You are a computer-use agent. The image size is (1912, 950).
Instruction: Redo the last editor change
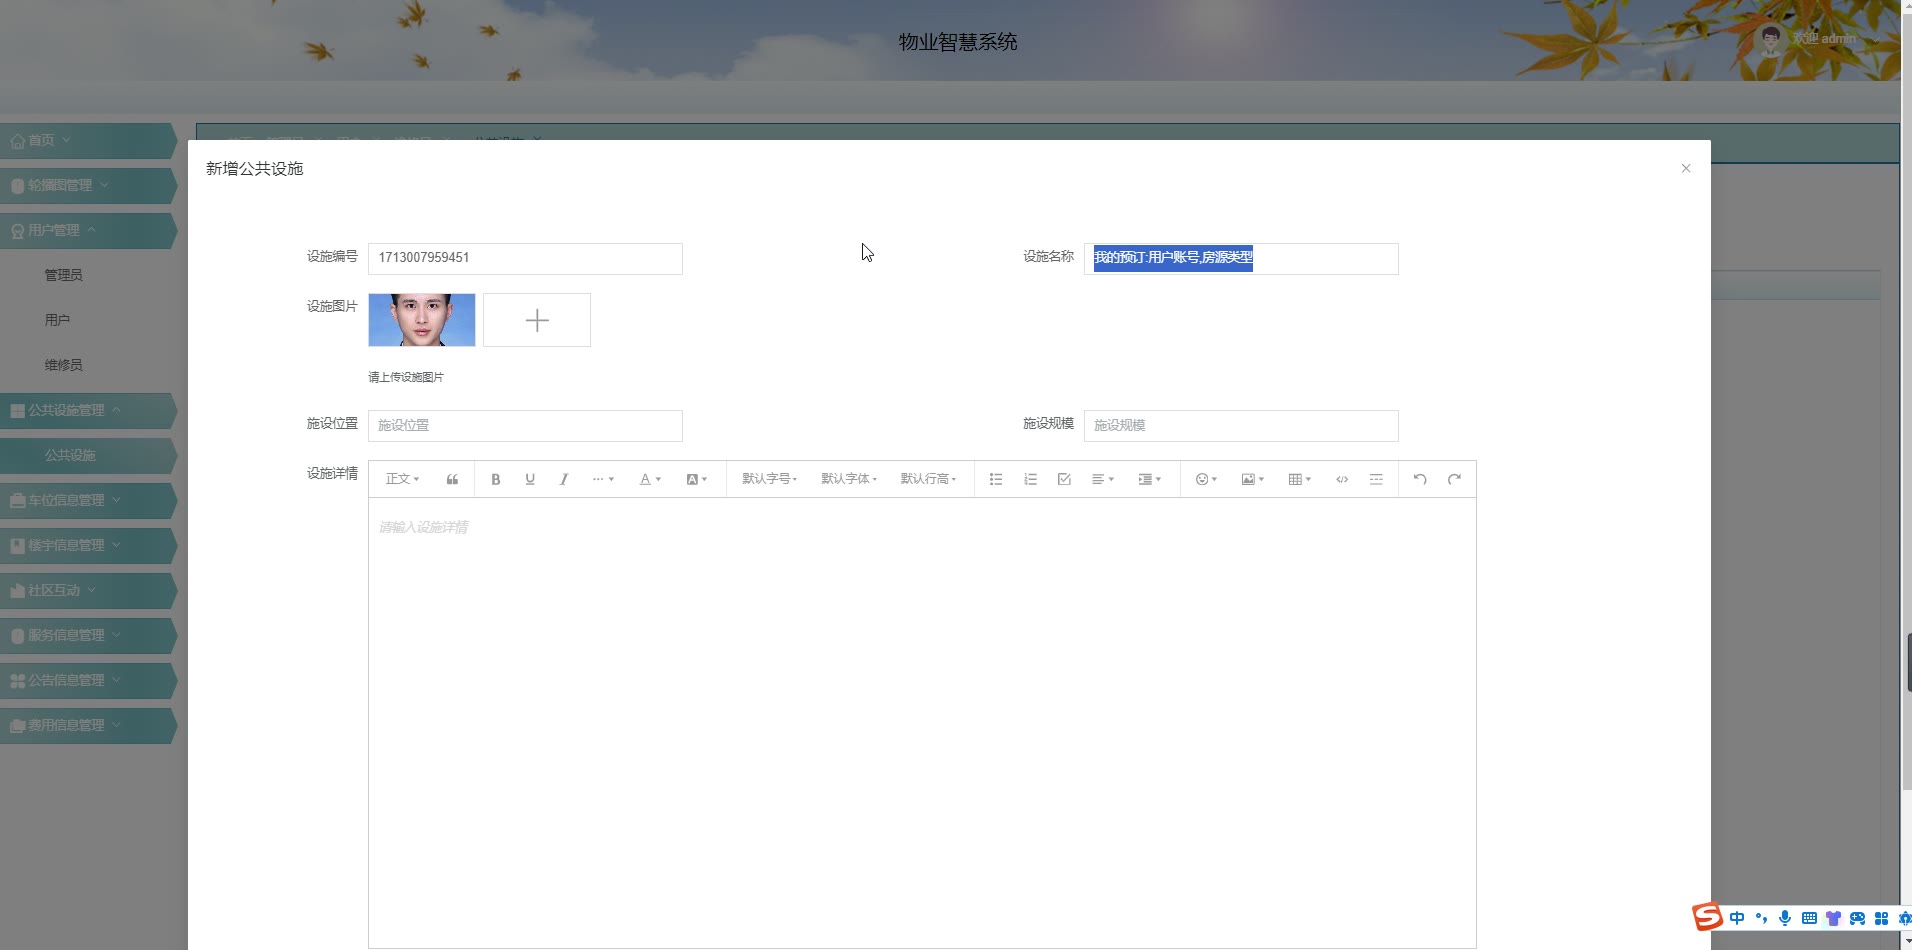tap(1454, 479)
